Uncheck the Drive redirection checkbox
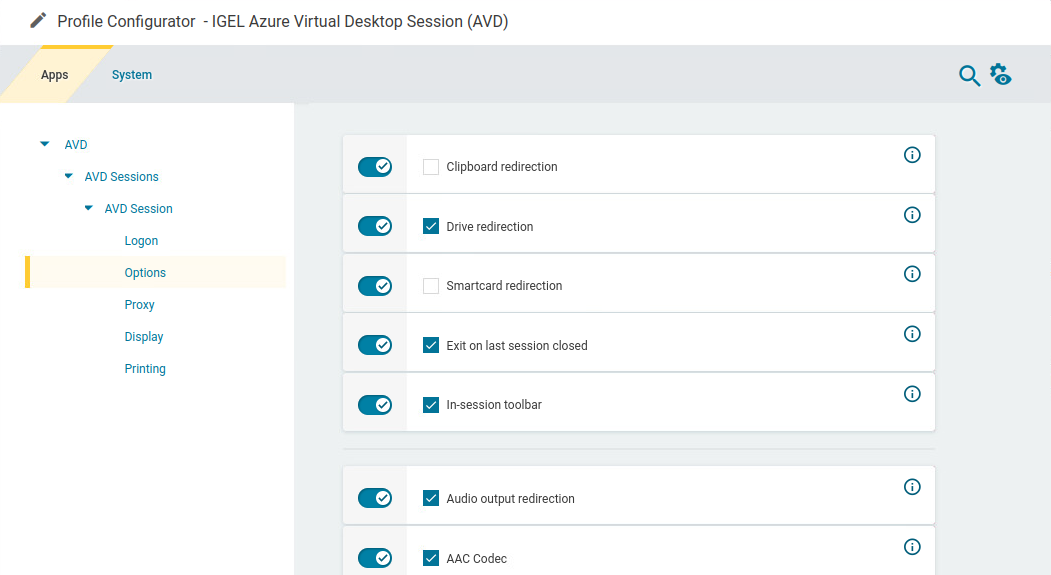 pyautogui.click(x=431, y=226)
